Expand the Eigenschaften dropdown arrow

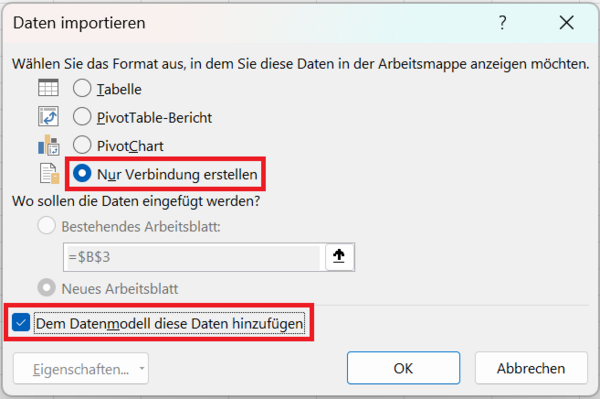142,368
